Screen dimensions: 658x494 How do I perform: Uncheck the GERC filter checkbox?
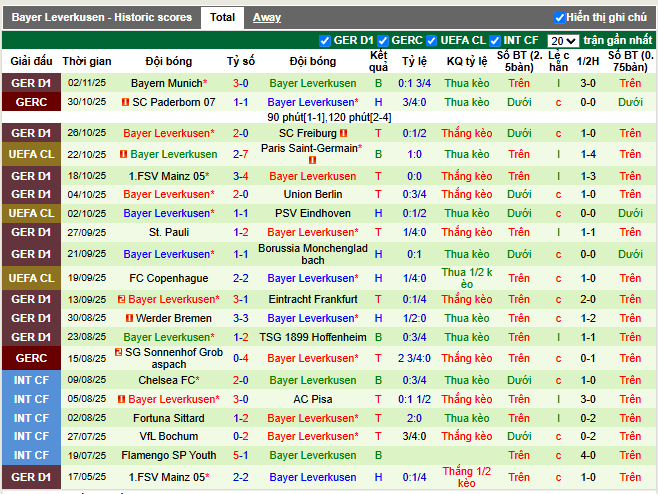[x=382, y=41]
